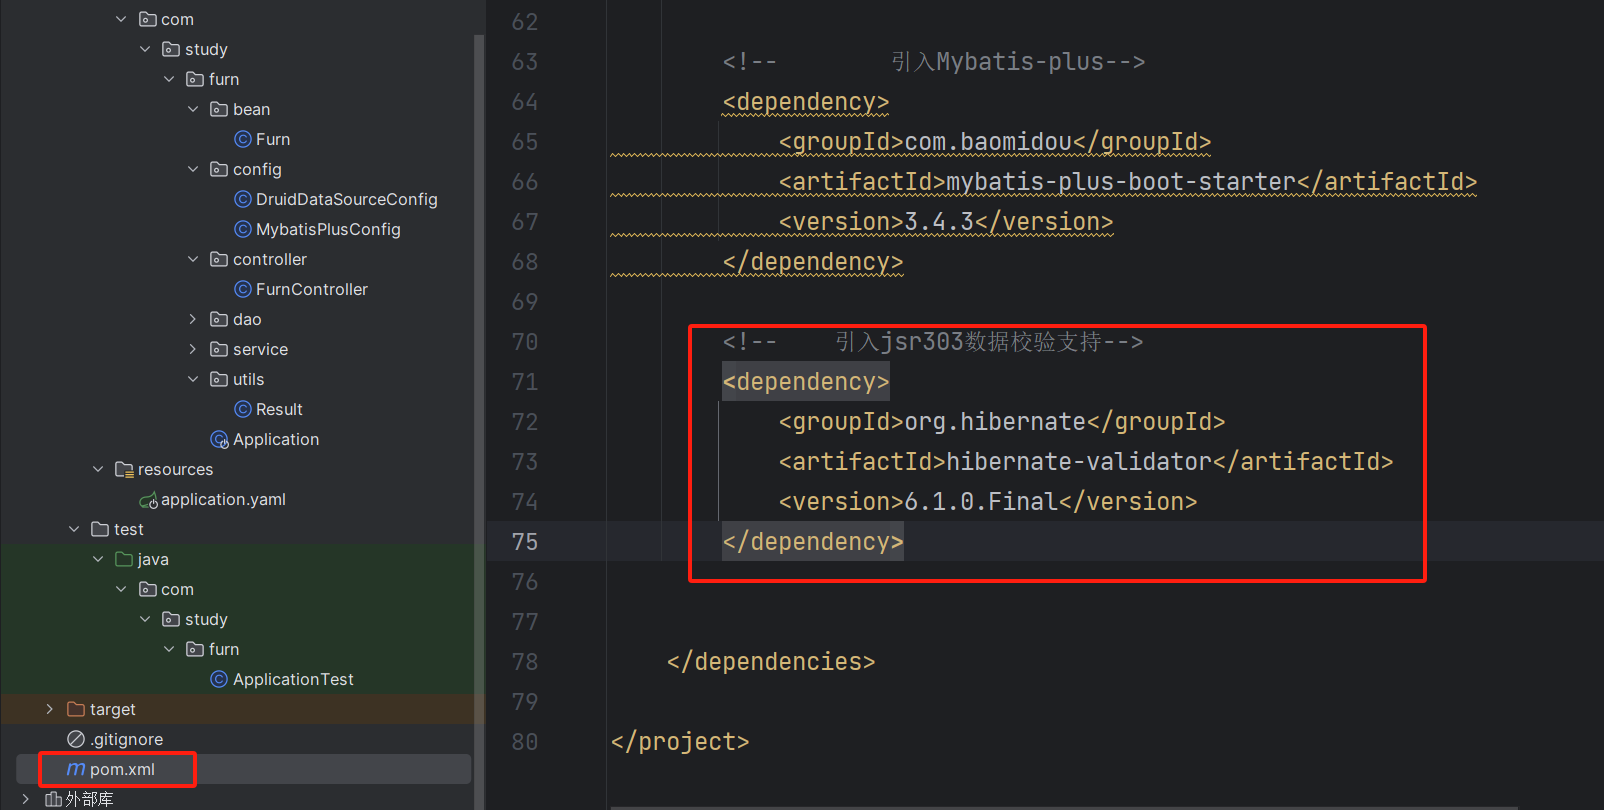Collapse the controller folder
1604x810 pixels.
click(193, 259)
